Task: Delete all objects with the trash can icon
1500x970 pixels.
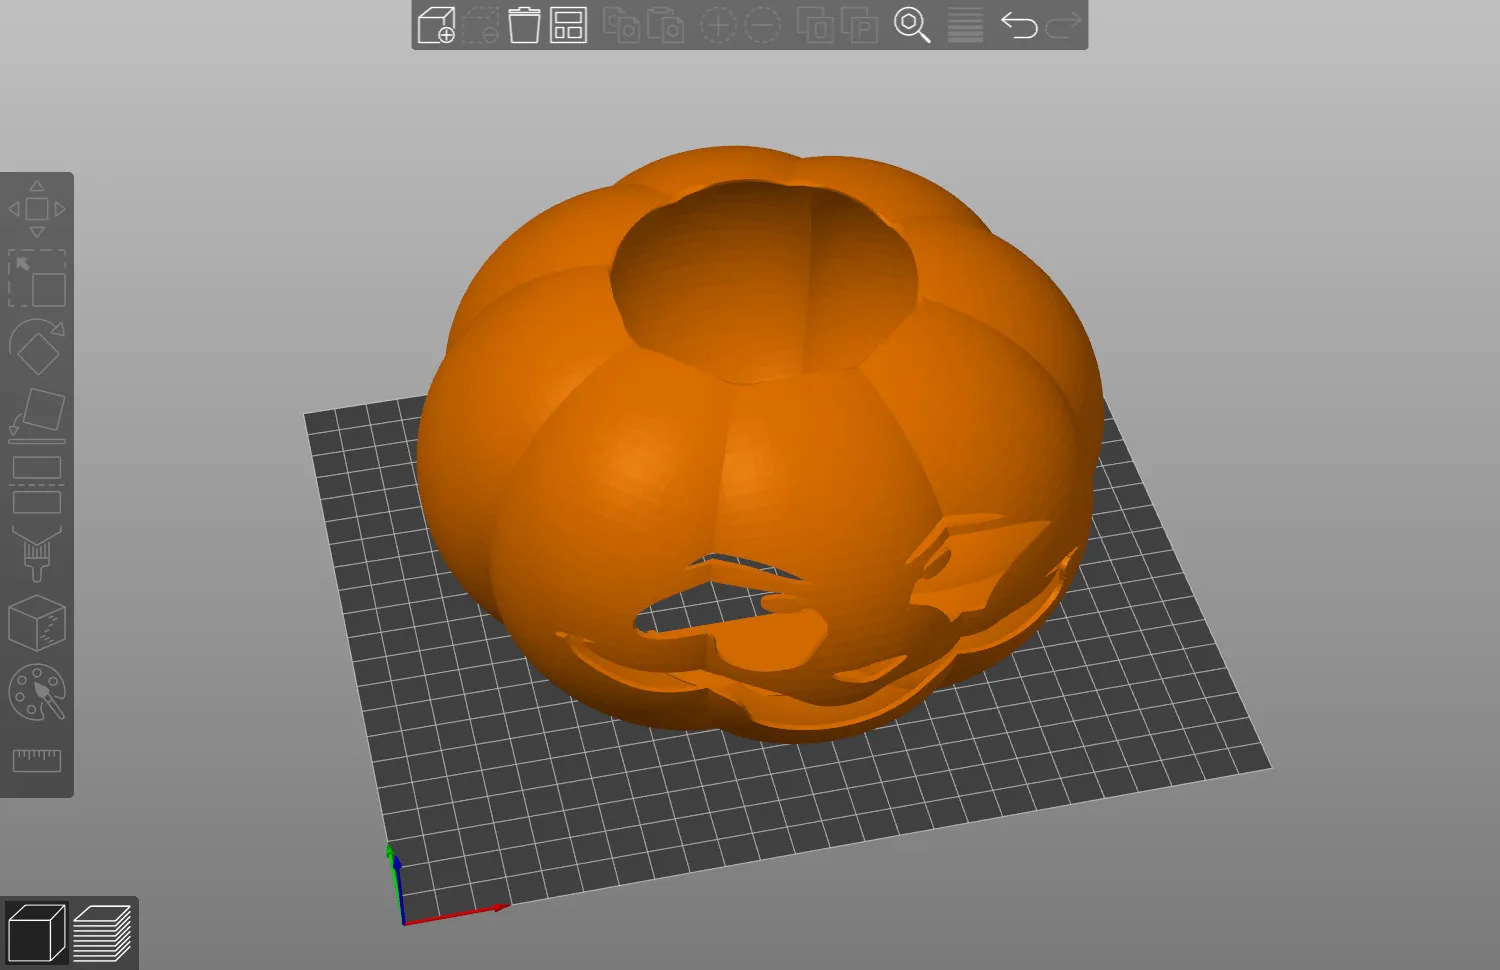Action: point(524,25)
